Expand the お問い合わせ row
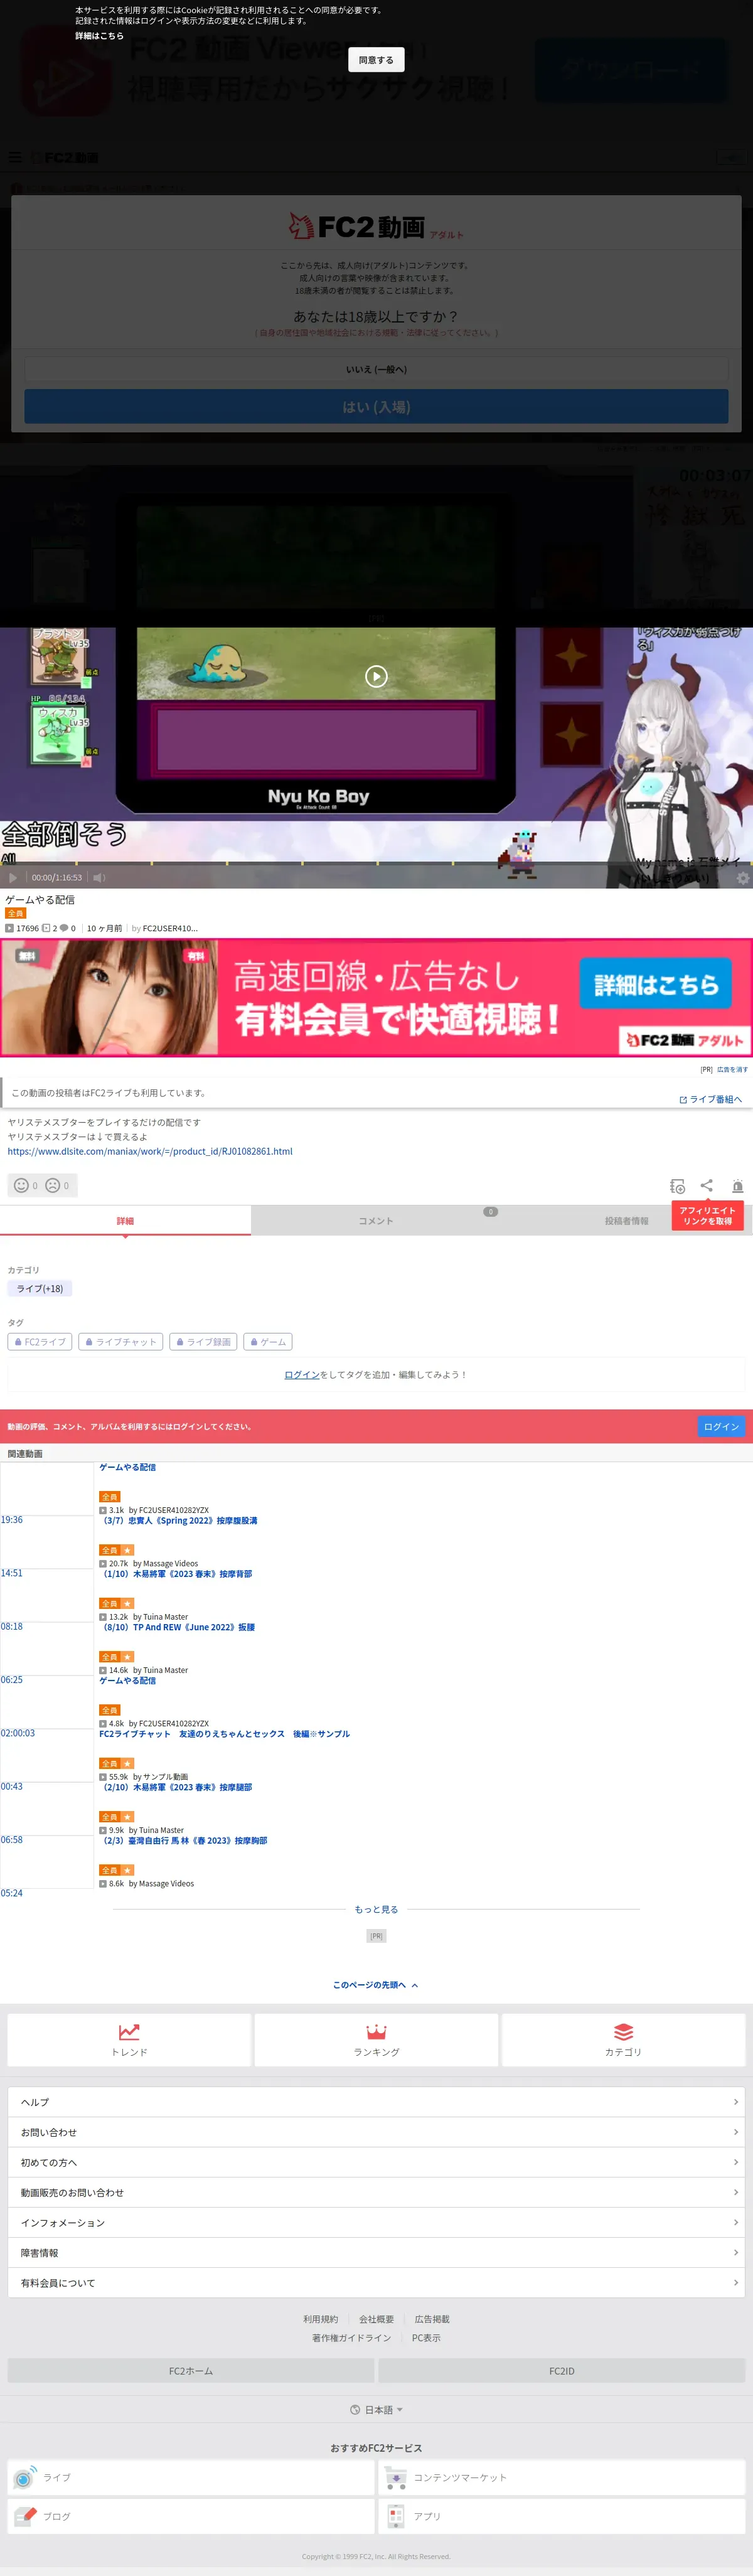This screenshot has height=2576, width=753. 376,2132
